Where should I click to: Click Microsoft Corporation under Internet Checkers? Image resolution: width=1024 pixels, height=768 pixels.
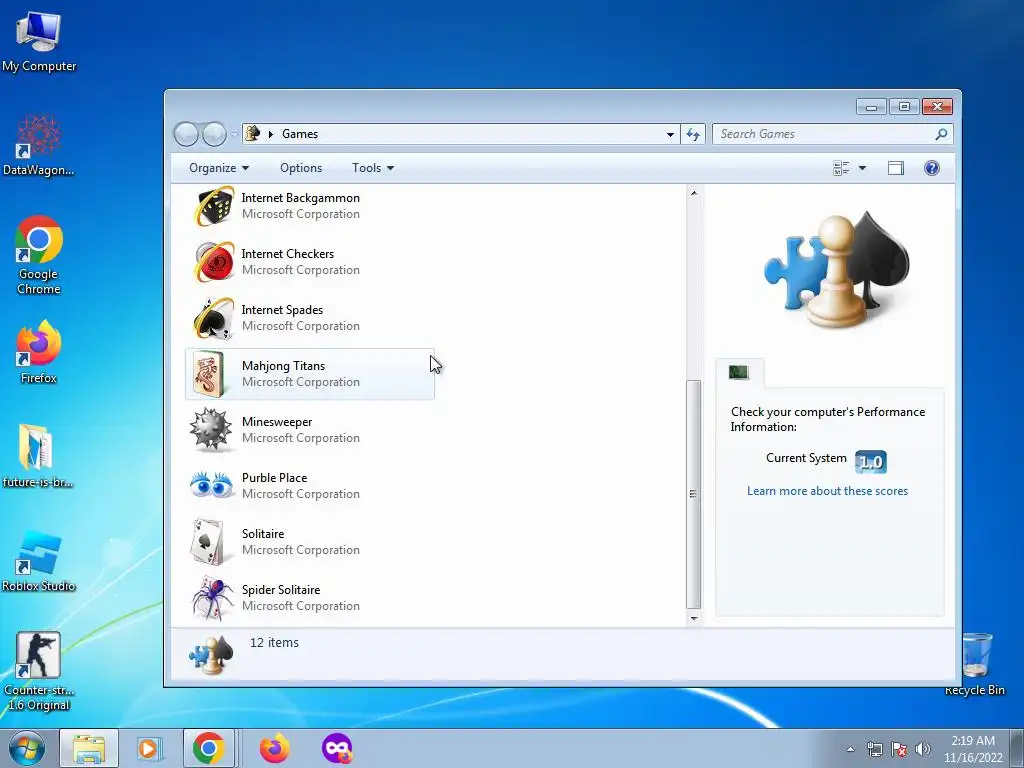tap(300, 270)
